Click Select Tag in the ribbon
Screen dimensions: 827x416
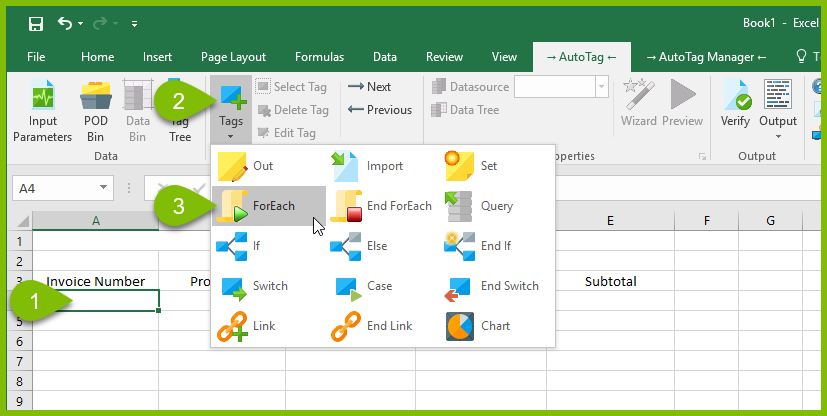click(x=292, y=86)
